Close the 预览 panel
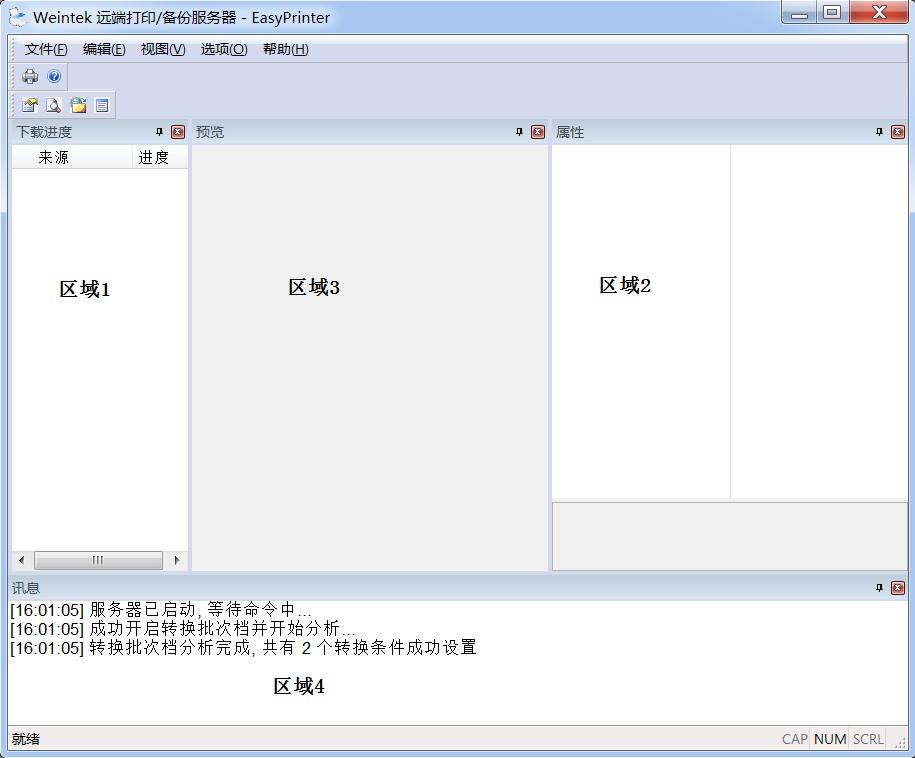The image size is (915, 758). pyautogui.click(x=538, y=132)
